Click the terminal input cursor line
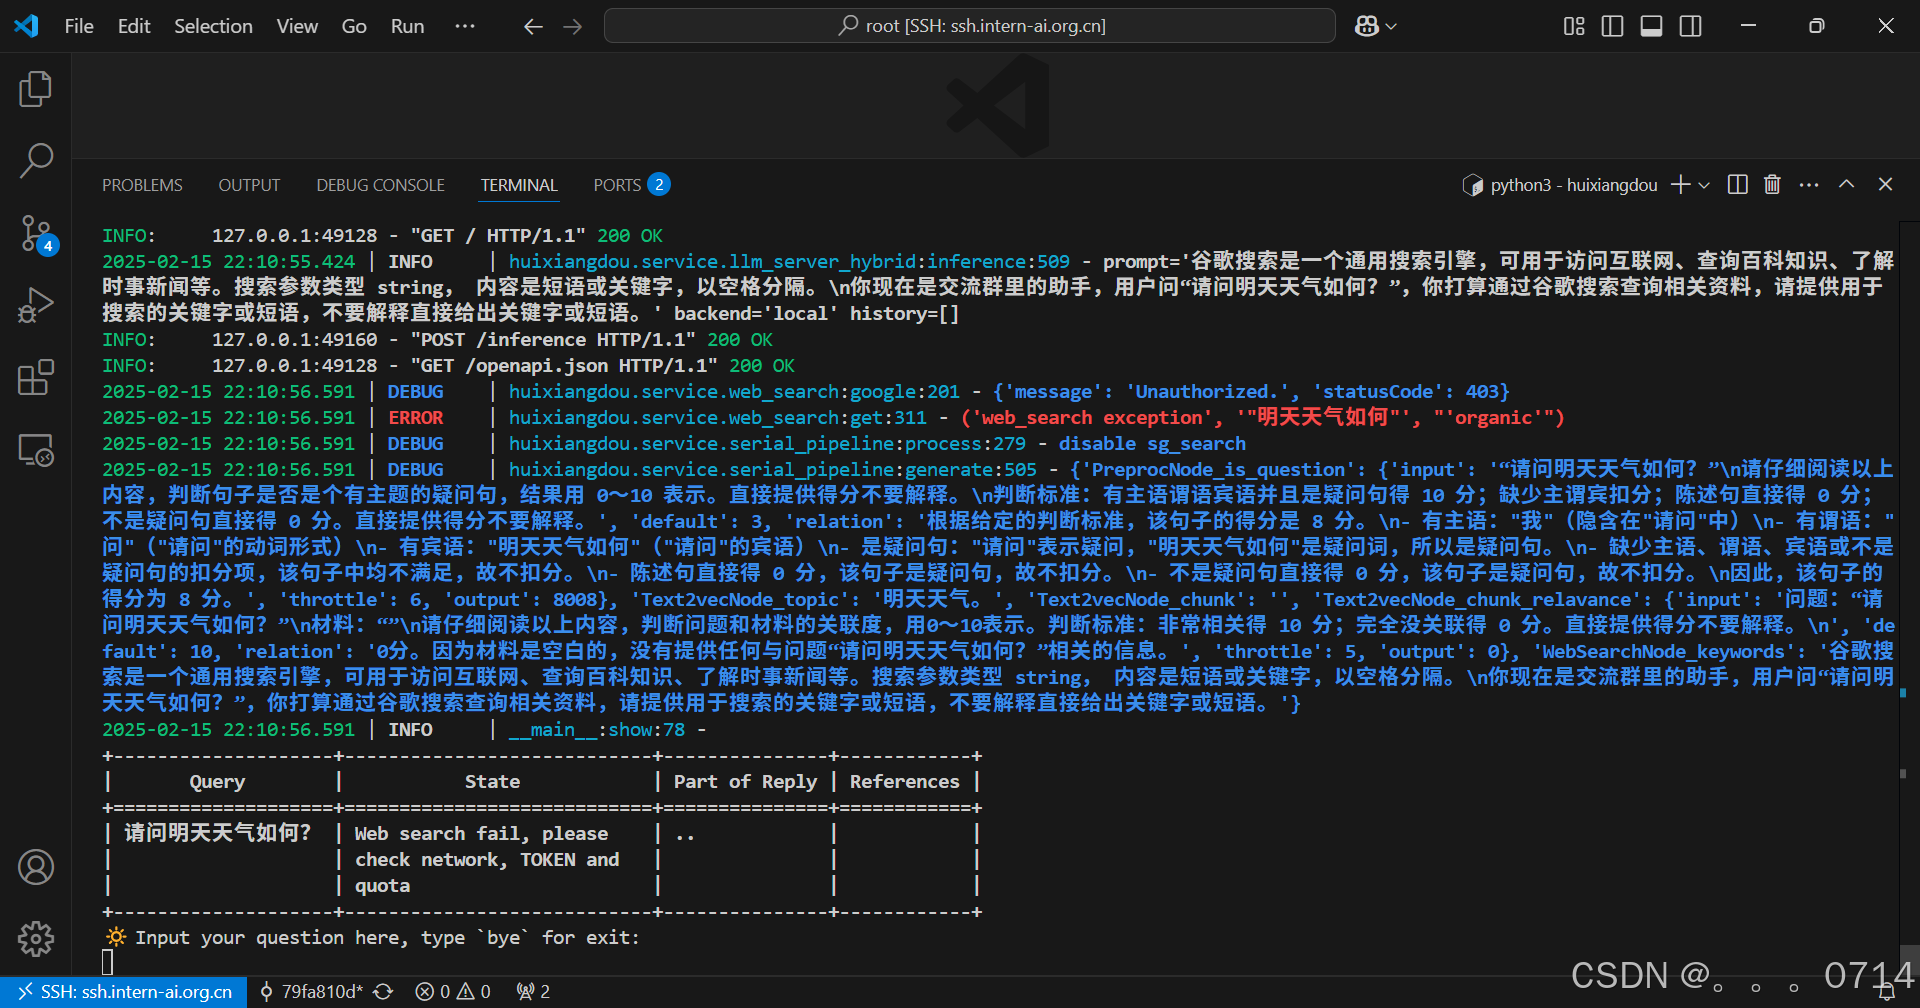The image size is (1920, 1008). pos(108,962)
